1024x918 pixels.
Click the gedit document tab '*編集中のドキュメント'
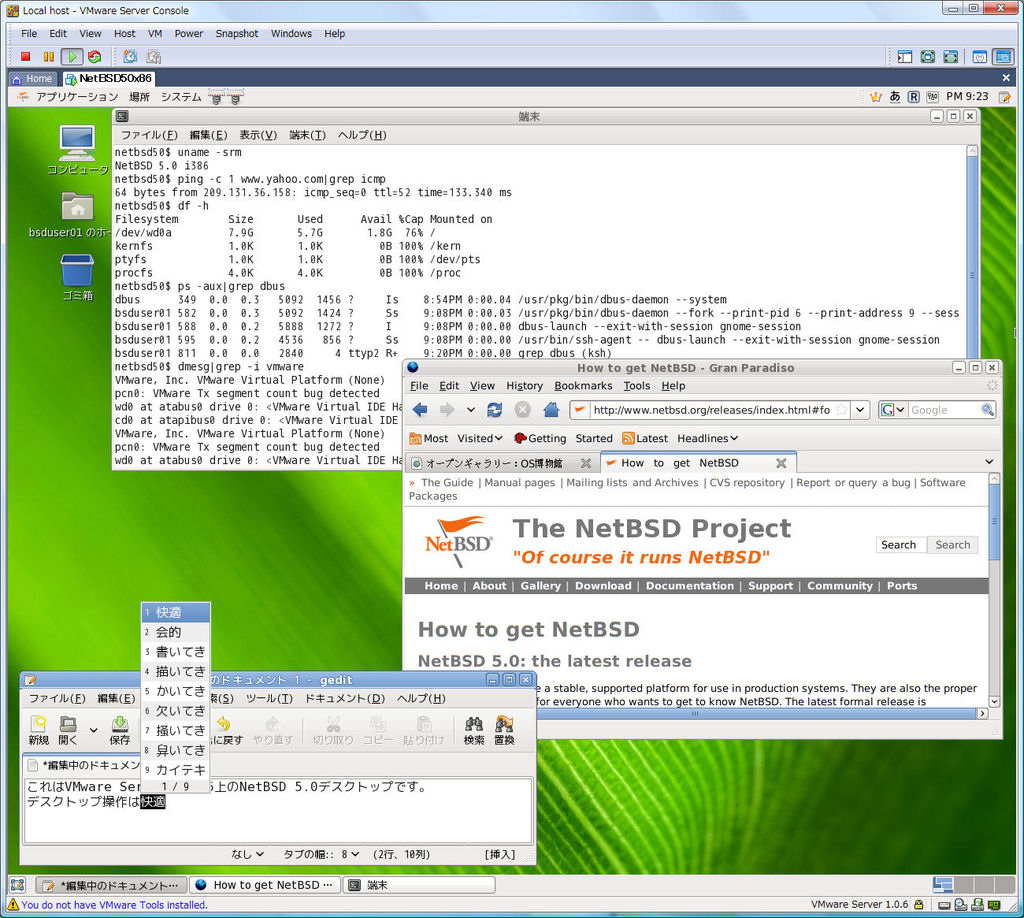pyautogui.click(x=84, y=765)
